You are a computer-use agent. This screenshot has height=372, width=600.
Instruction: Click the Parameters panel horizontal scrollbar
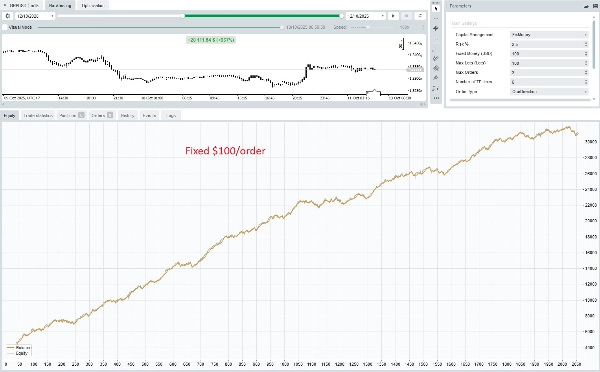point(521,100)
